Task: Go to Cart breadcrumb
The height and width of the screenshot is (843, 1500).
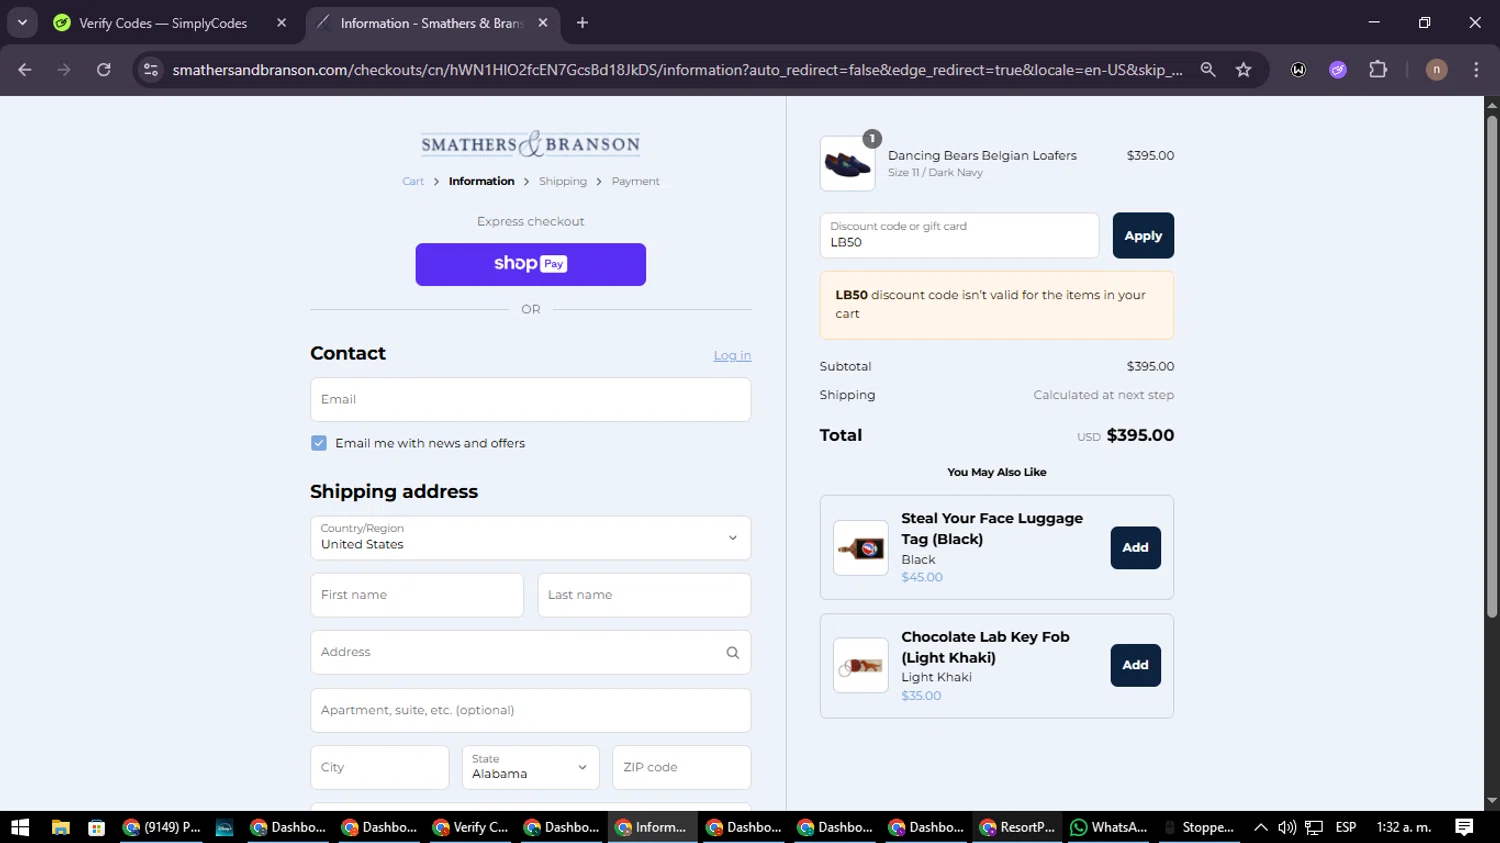Action: 413,182
